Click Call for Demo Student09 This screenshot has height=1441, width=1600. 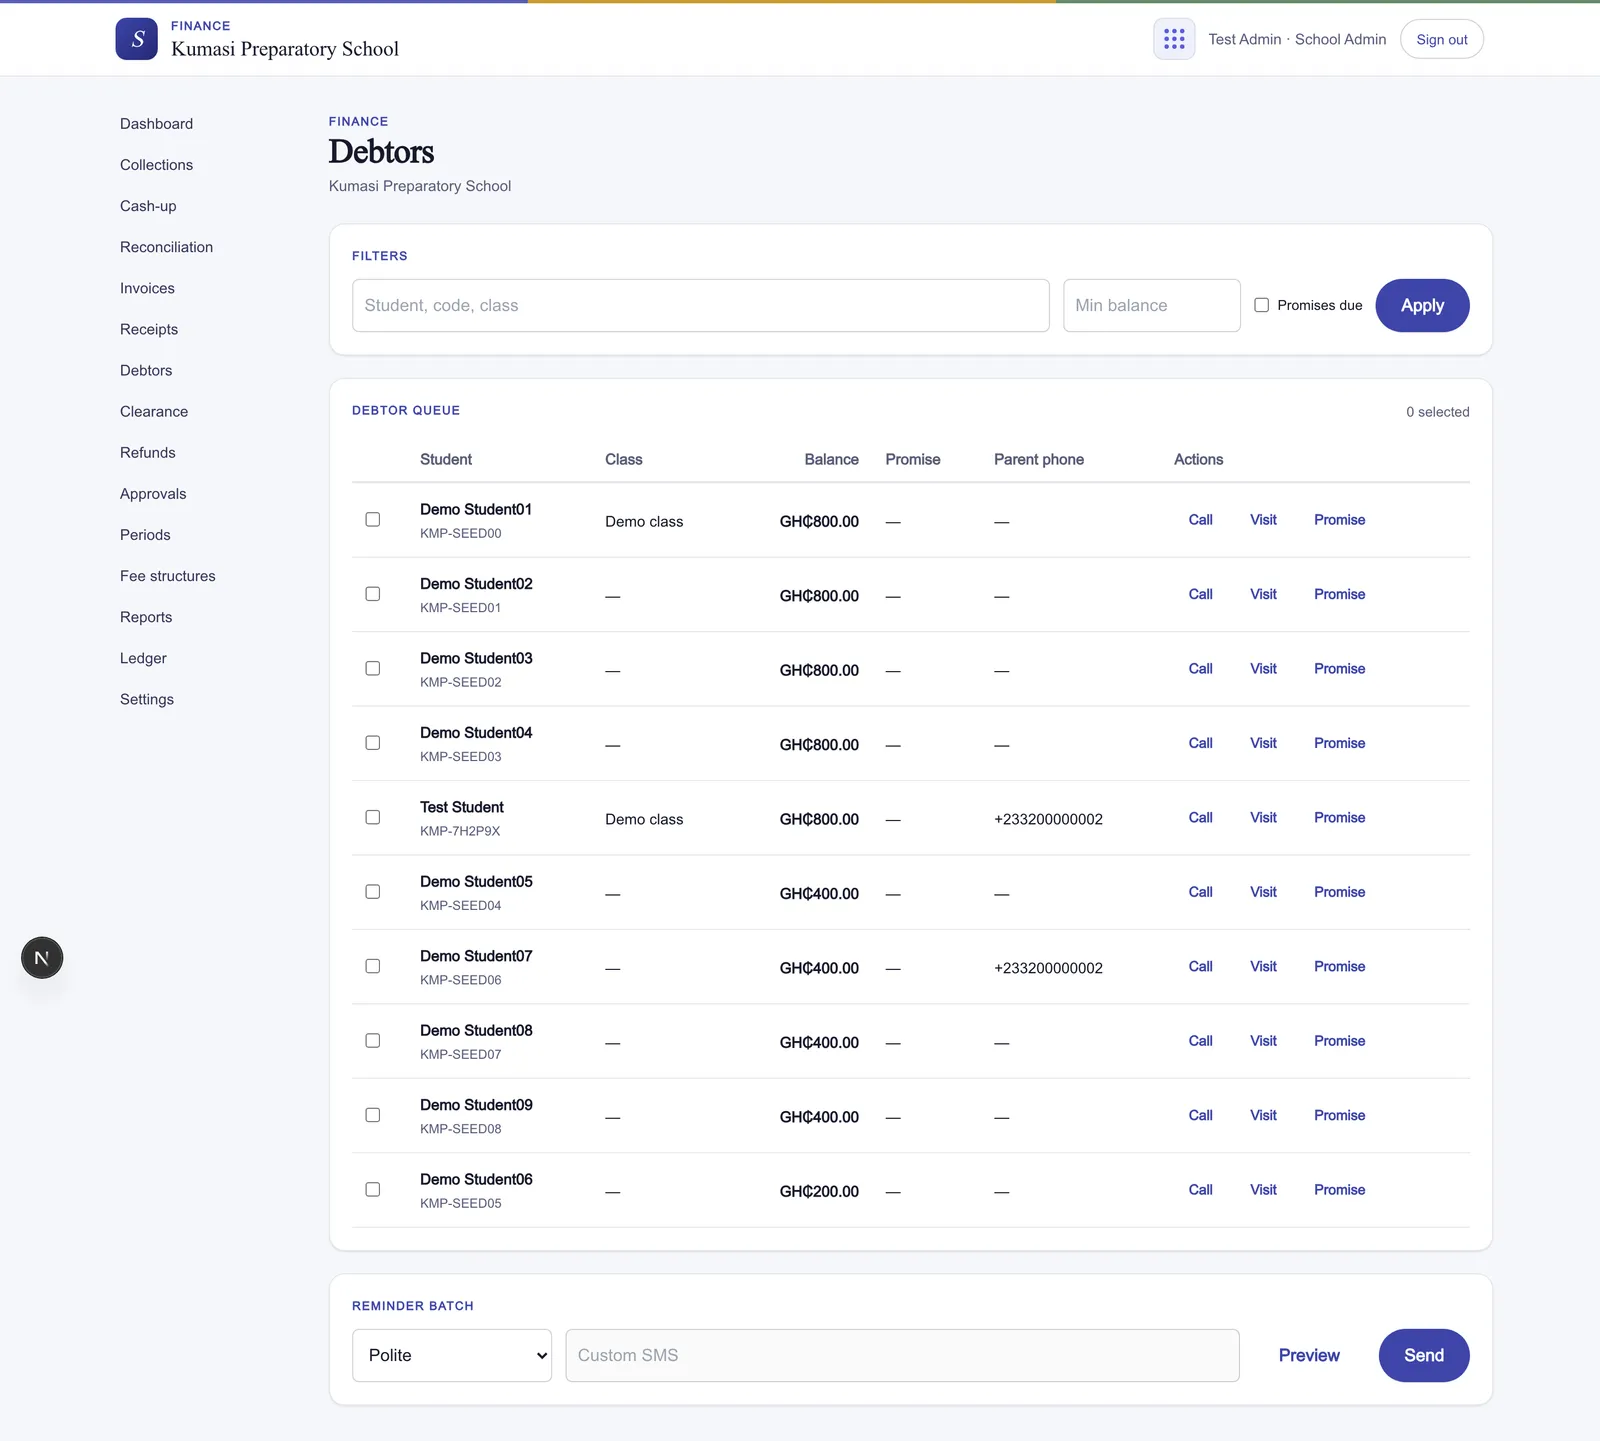tap(1200, 1115)
